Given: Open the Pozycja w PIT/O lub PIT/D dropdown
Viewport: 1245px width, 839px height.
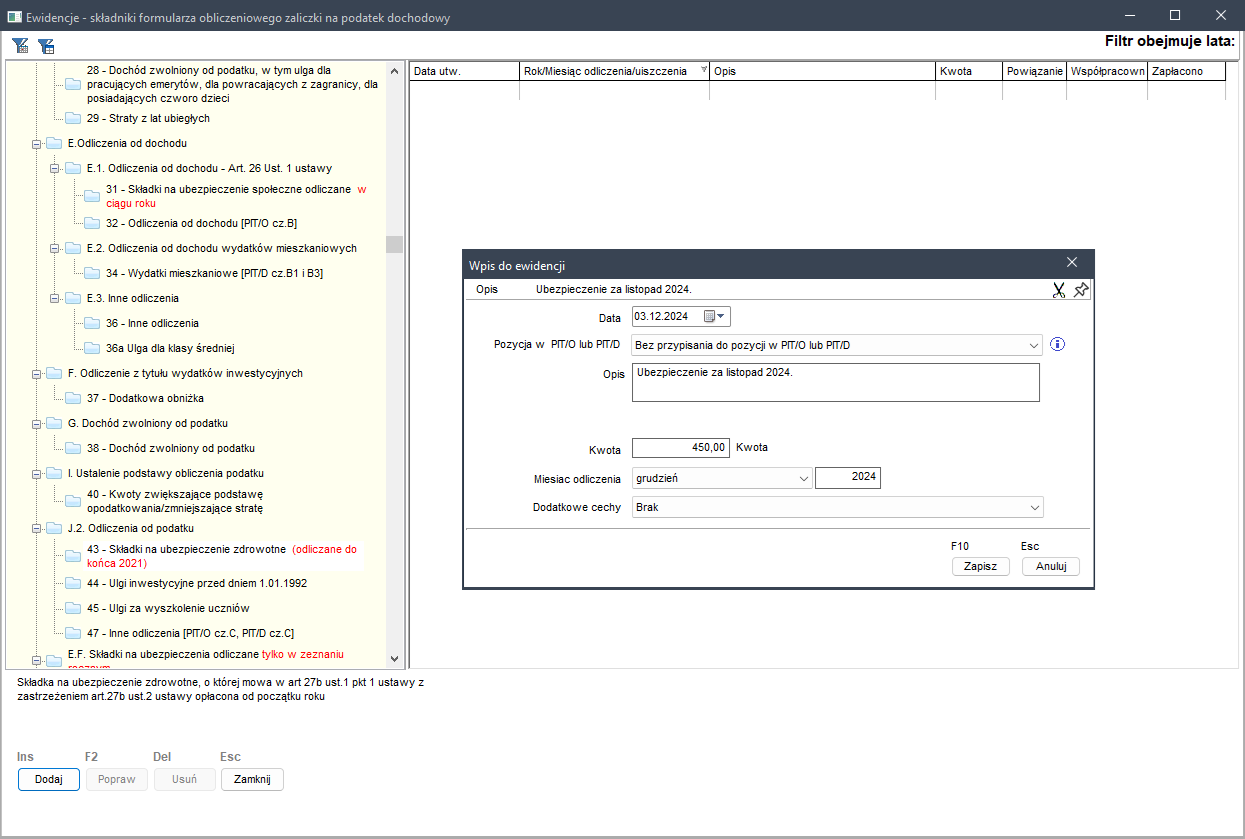Looking at the screenshot, I should point(1034,346).
